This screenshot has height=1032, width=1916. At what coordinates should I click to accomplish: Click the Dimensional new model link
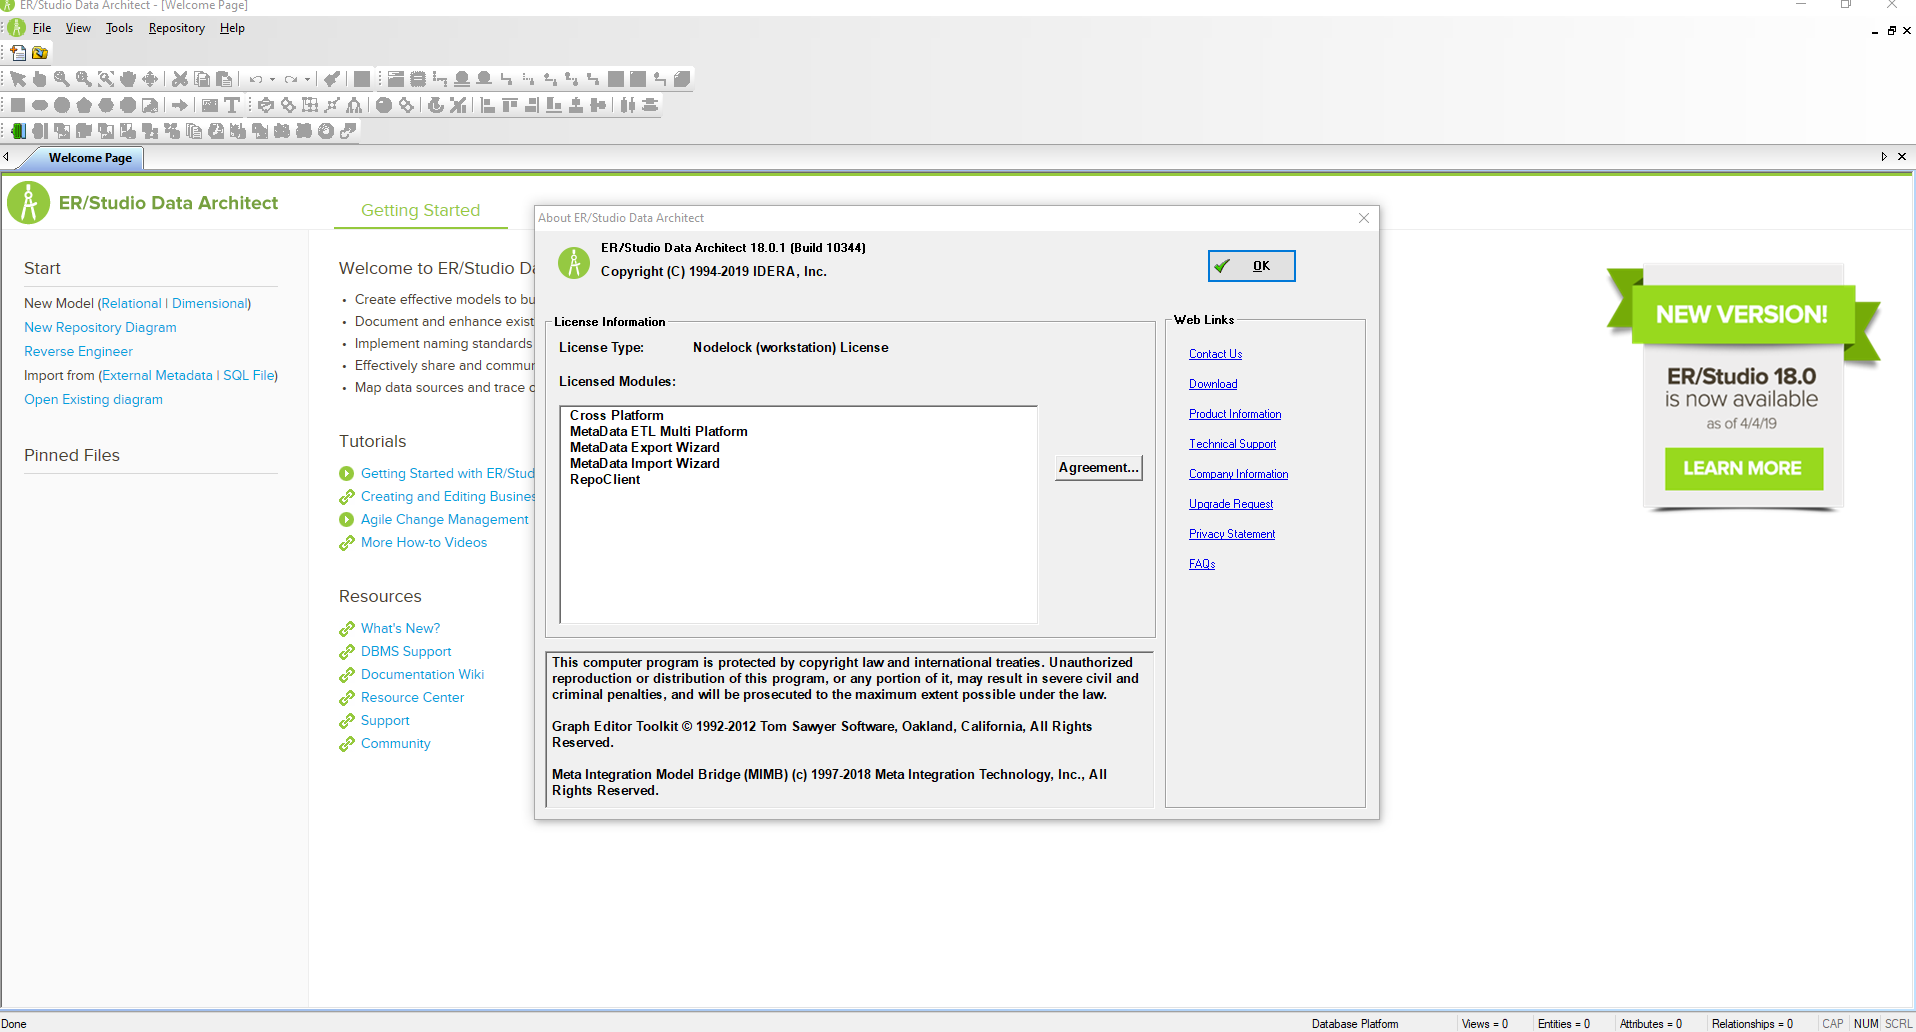[209, 303]
